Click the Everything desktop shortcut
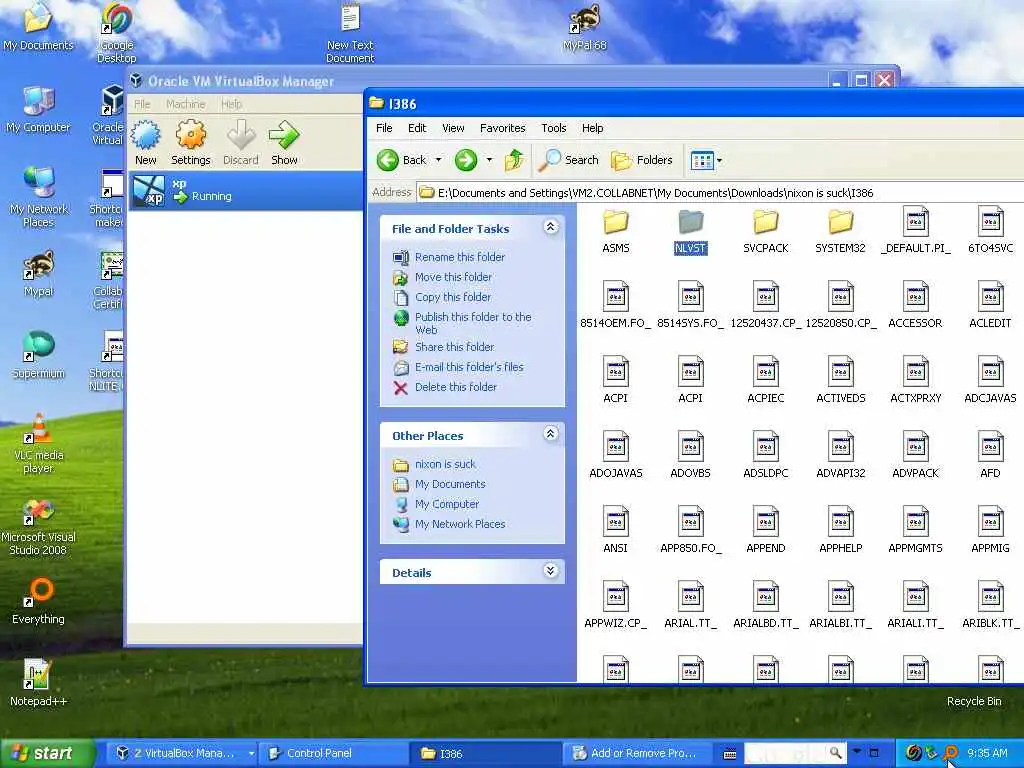Viewport: 1024px width, 768px height. (39, 601)
